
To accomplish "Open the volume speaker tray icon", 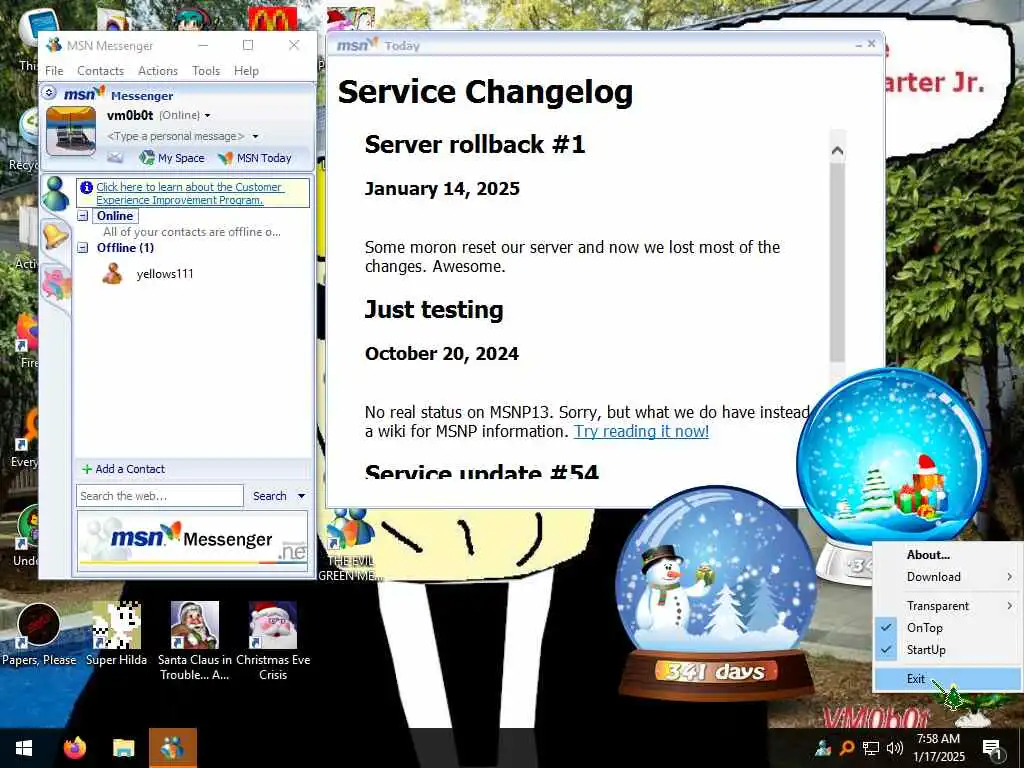I will point(895,748).
